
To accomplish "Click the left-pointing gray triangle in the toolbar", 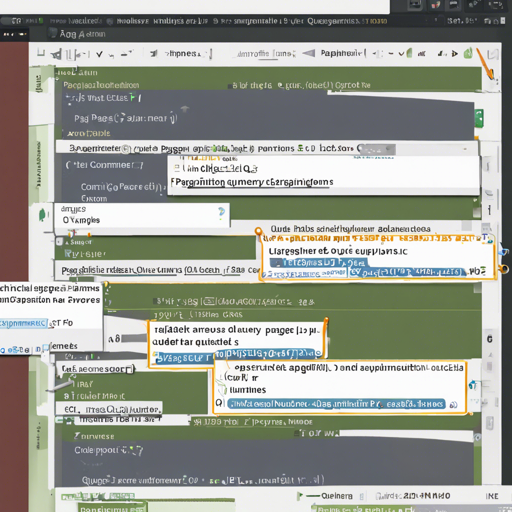I will (309, 53).
